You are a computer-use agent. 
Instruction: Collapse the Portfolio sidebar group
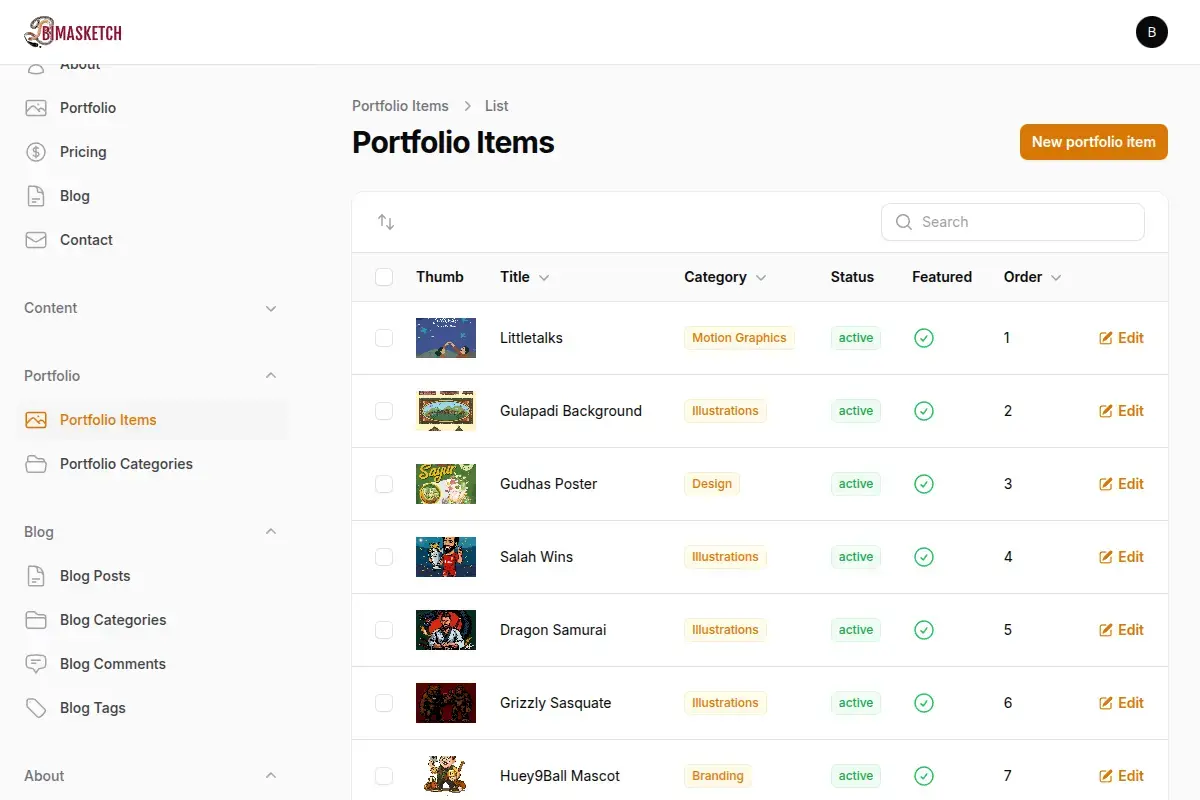[271, 376]
